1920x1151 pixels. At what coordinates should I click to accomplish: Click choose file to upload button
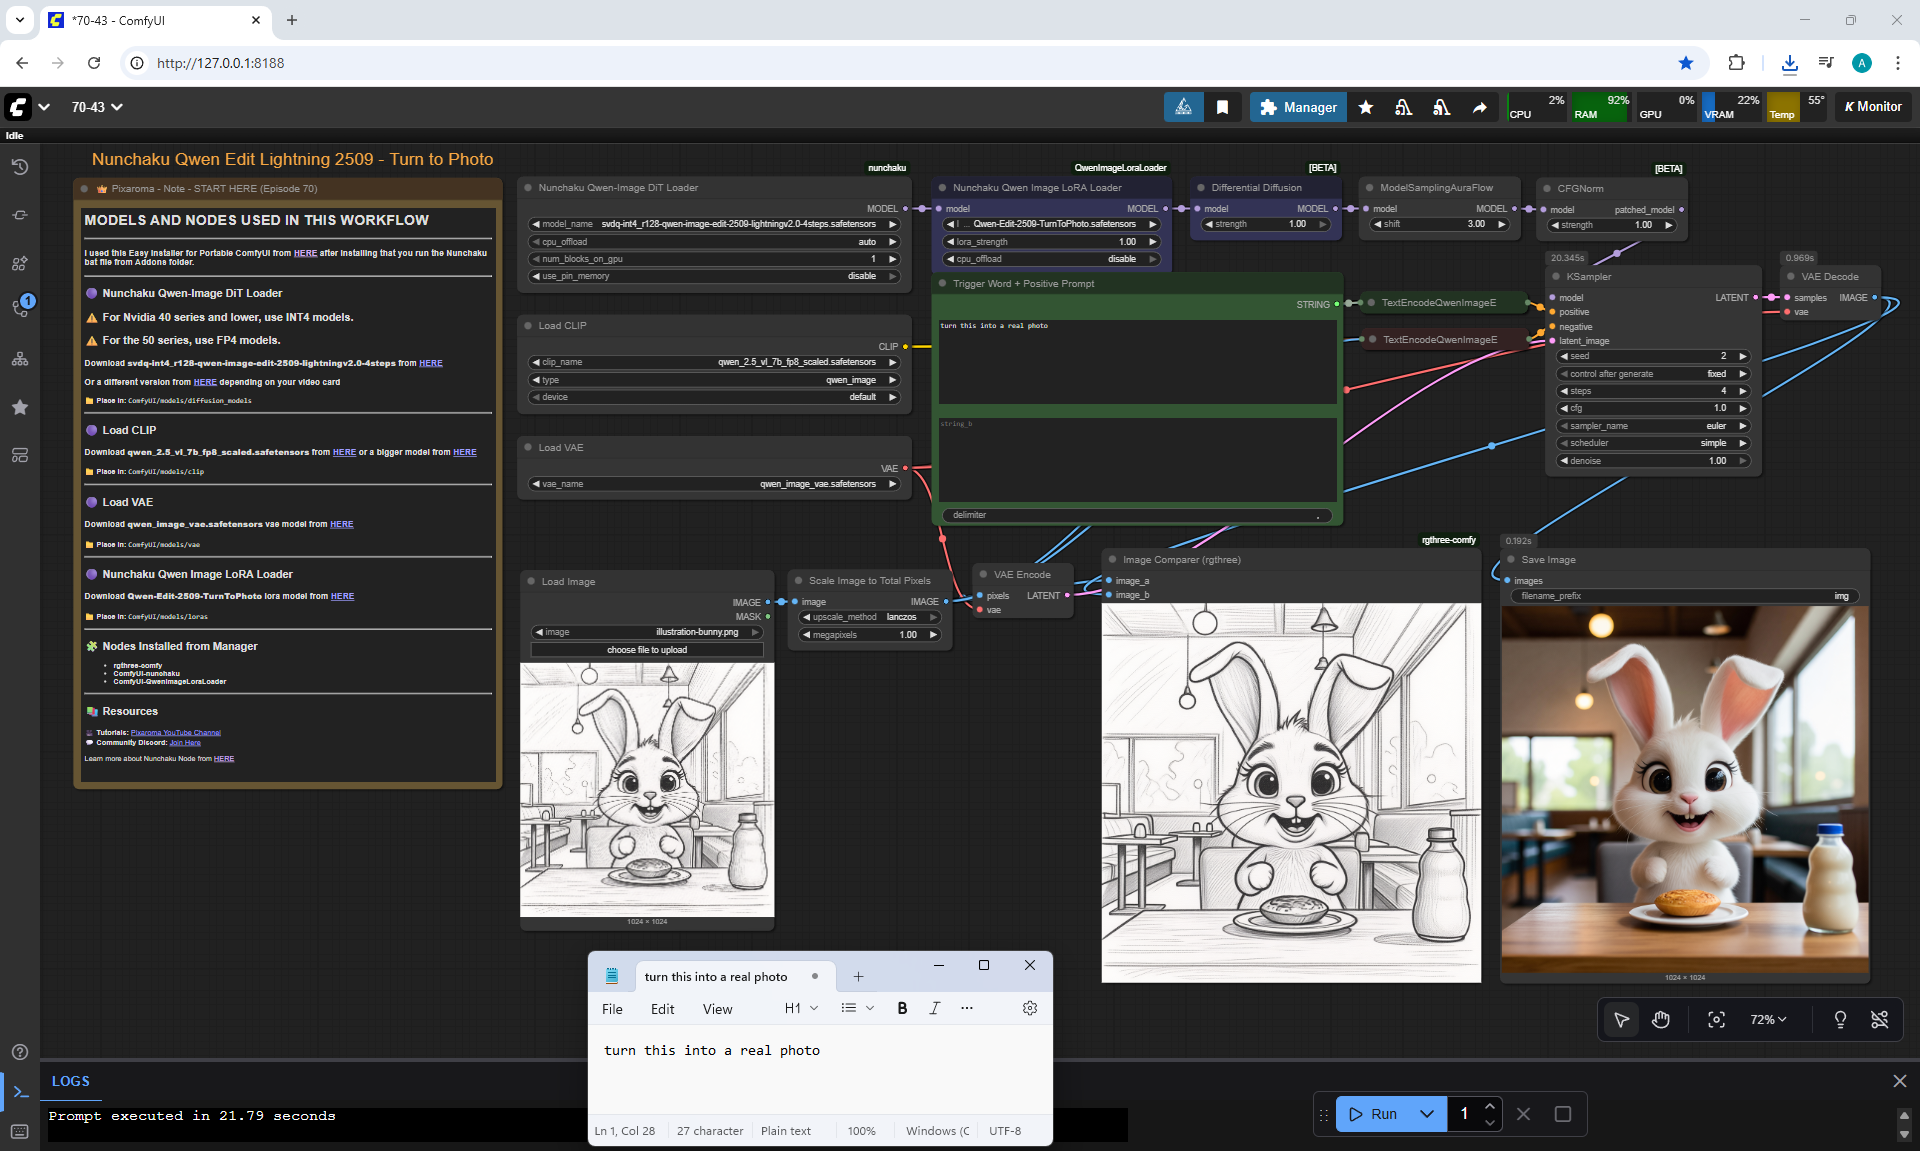tap(647, 650)
